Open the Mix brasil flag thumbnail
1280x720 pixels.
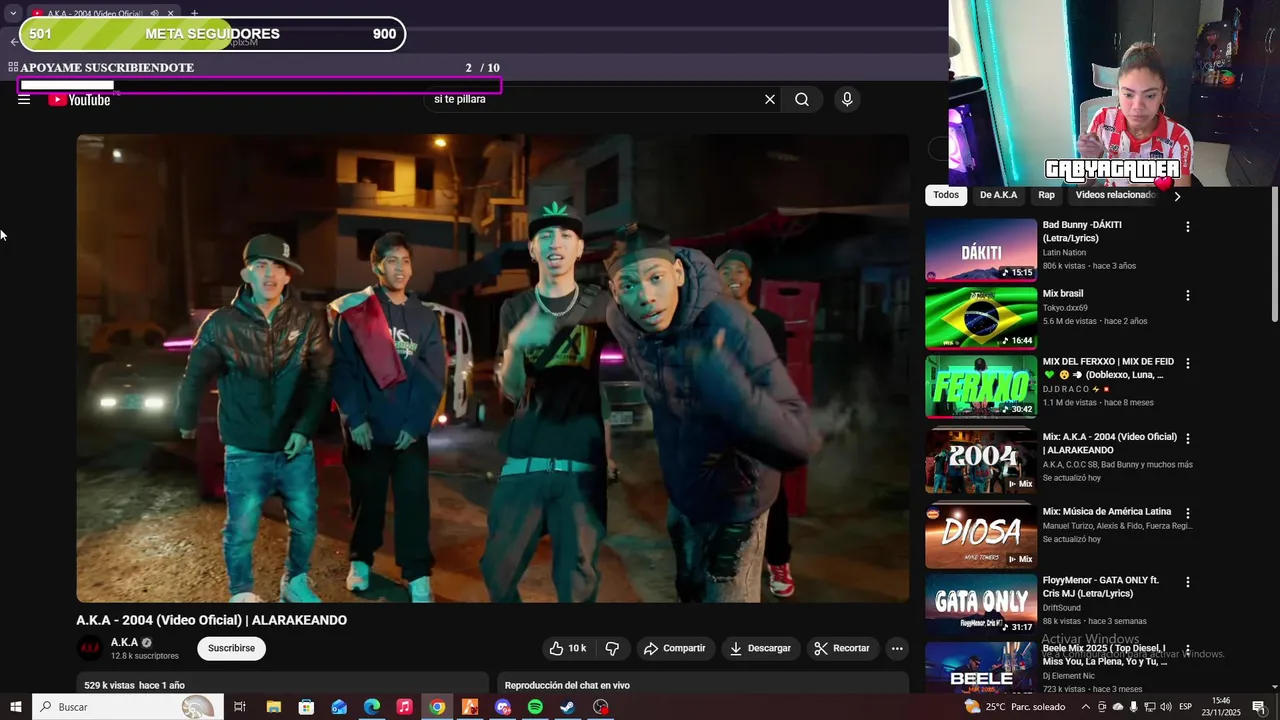981,318
